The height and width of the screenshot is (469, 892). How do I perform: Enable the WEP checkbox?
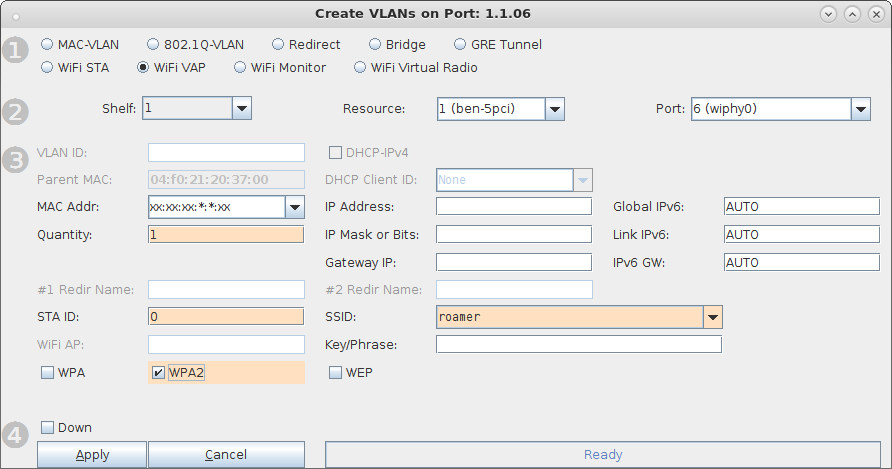(x=336, y=373)
